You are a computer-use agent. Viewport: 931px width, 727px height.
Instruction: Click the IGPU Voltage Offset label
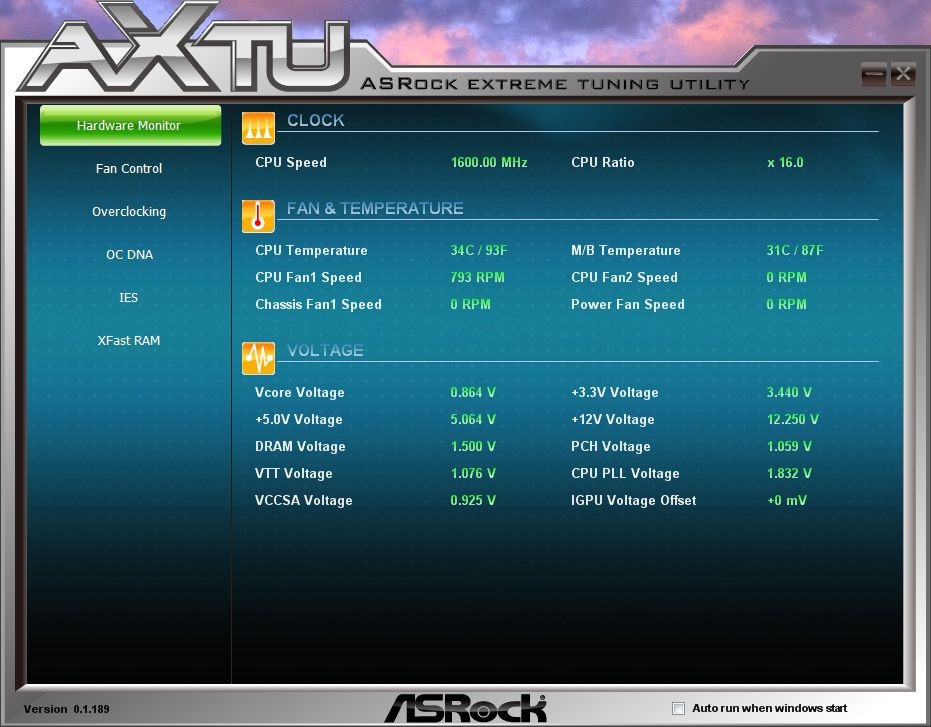tap(634, 501)
